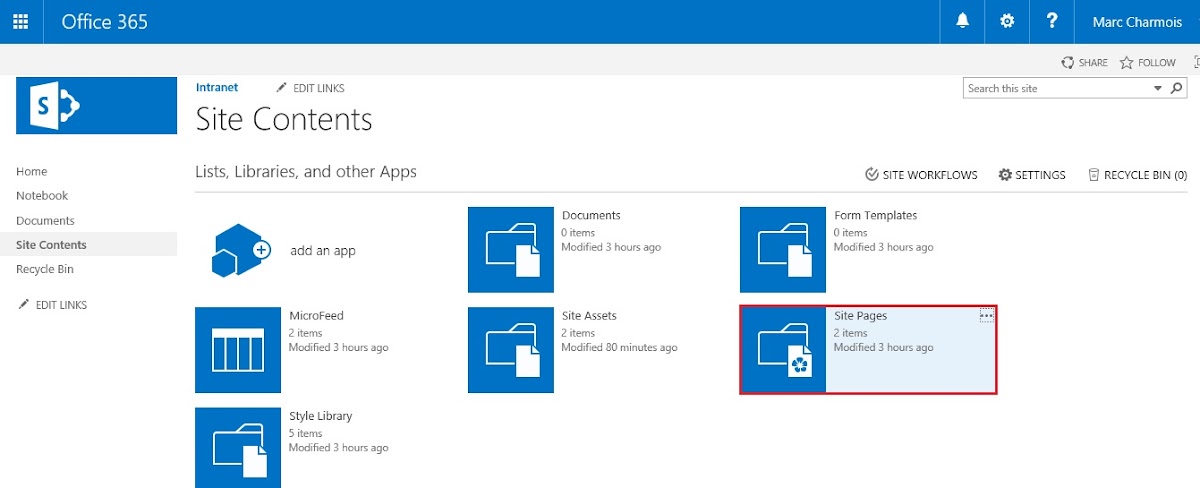Open the Site Pages ellipsis menu
Image resolution: width=1200 pixels, height=488 pixels.
click(987, 315)
